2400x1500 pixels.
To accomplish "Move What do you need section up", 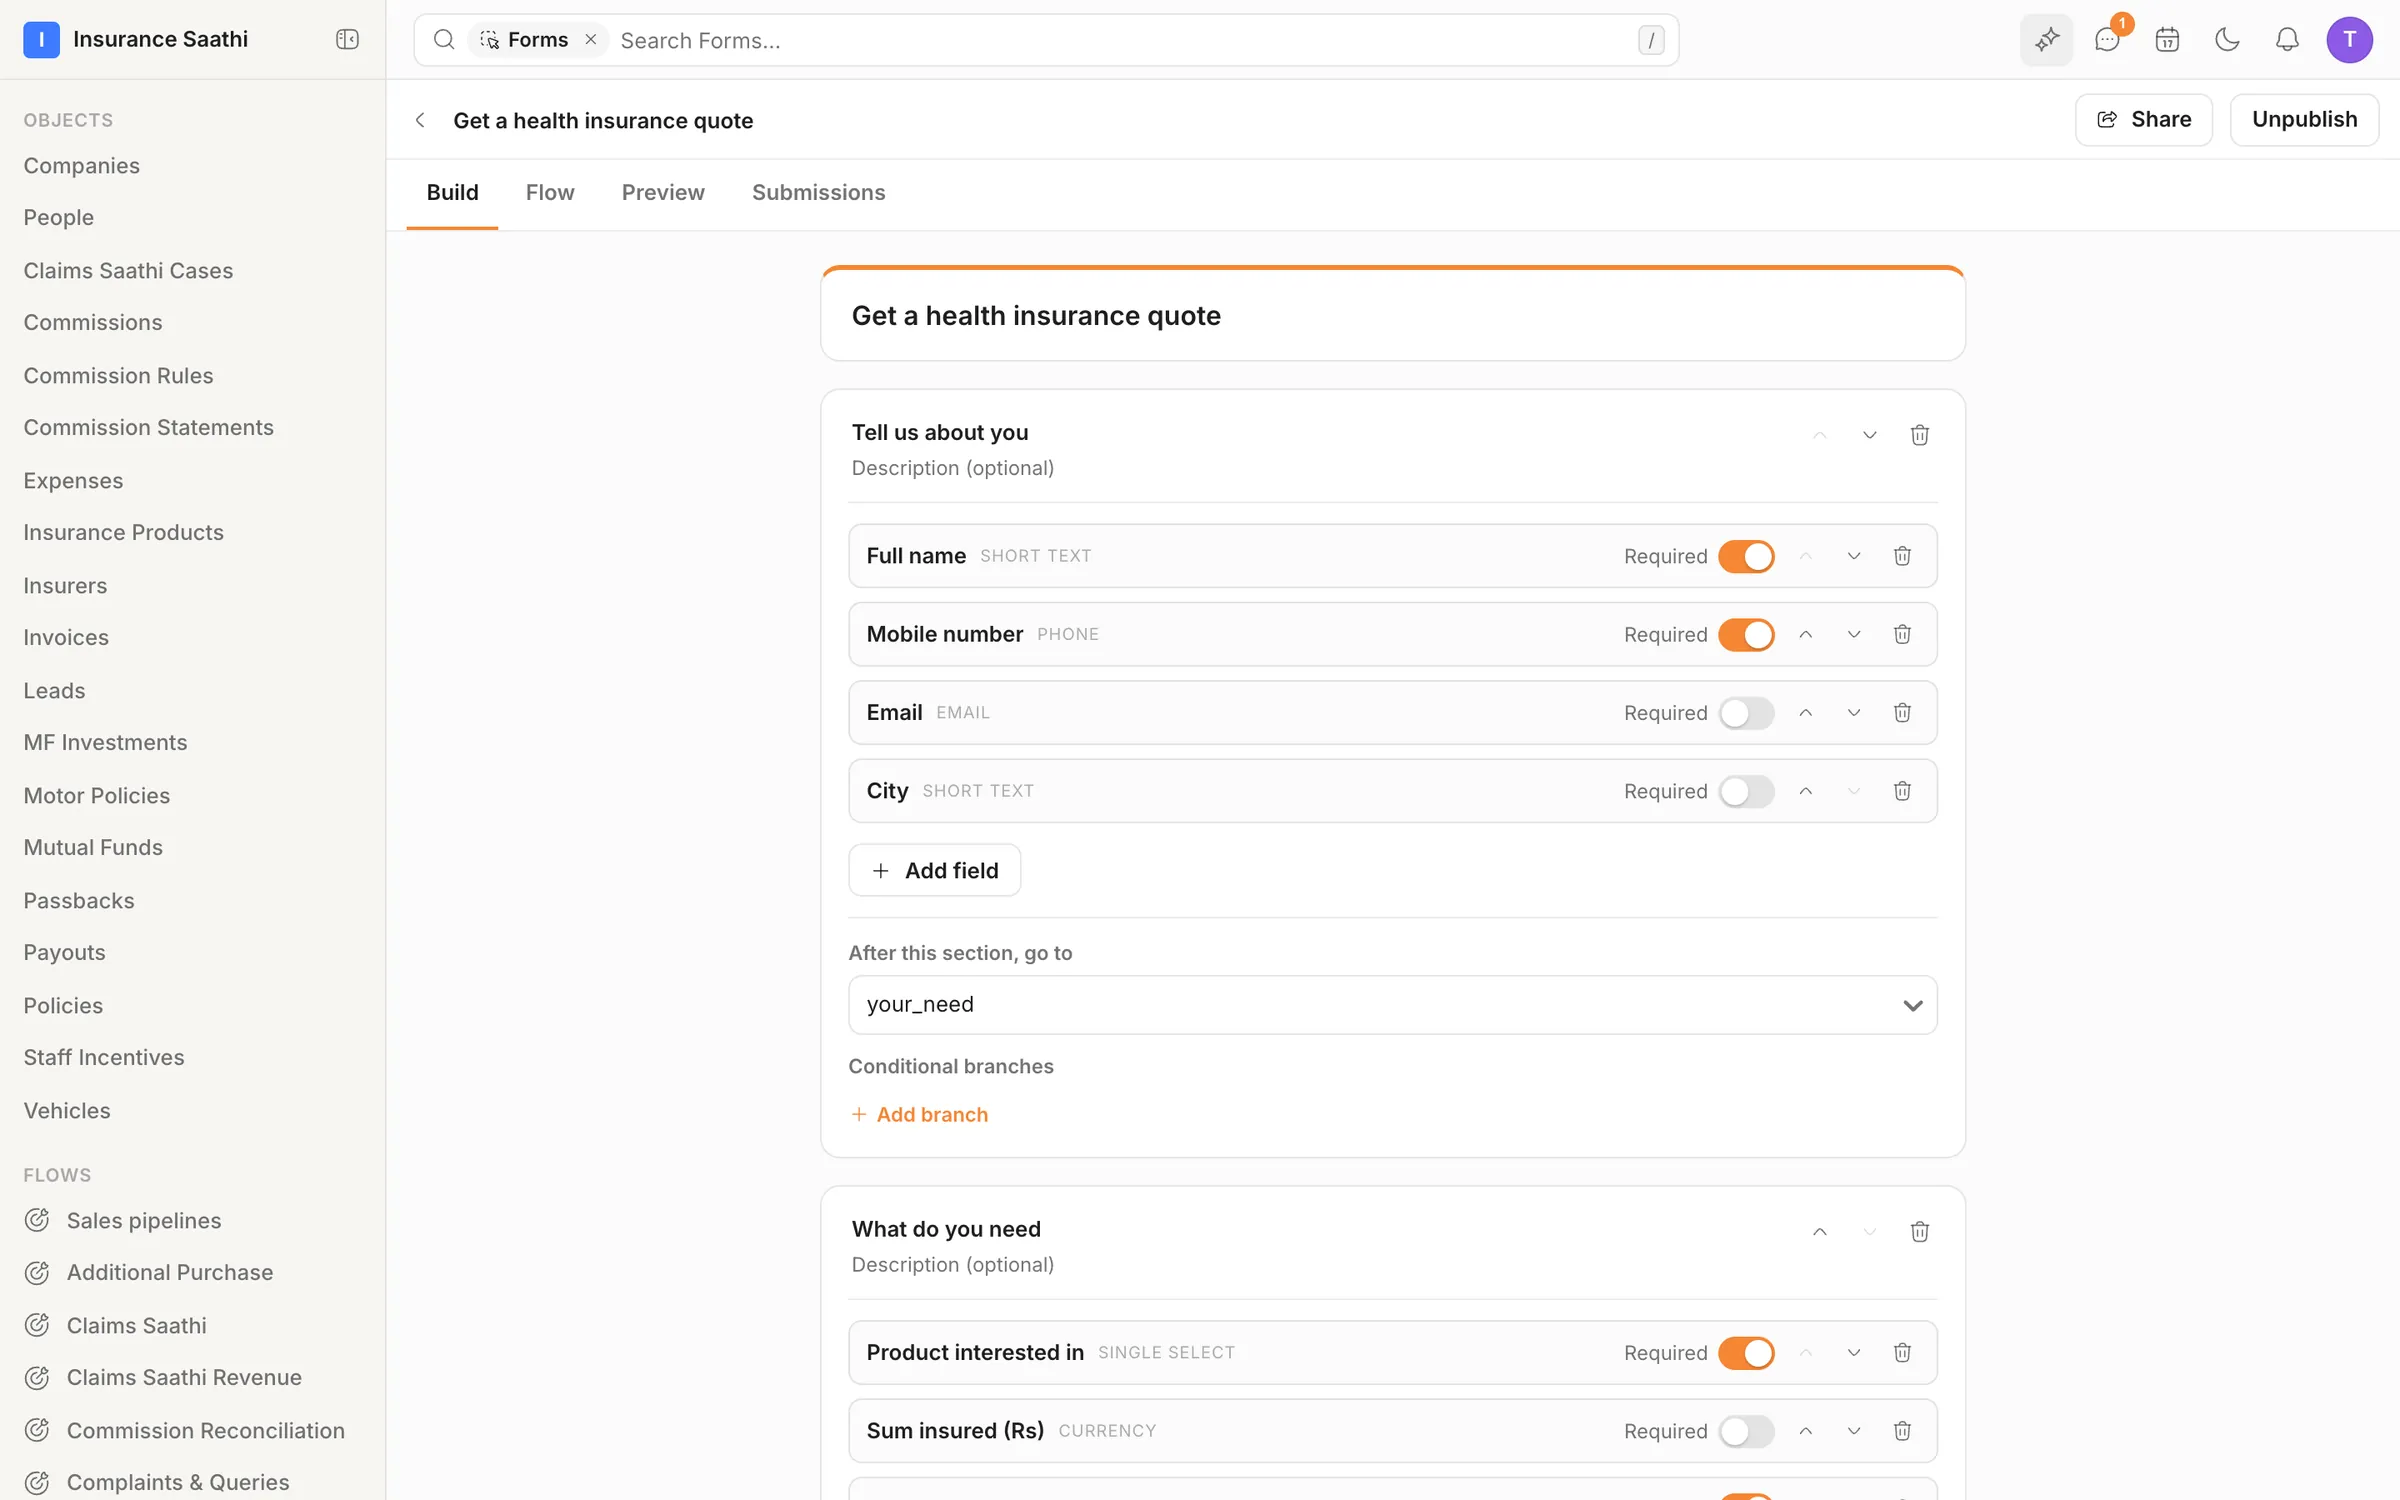I will coord(1819,1232).
